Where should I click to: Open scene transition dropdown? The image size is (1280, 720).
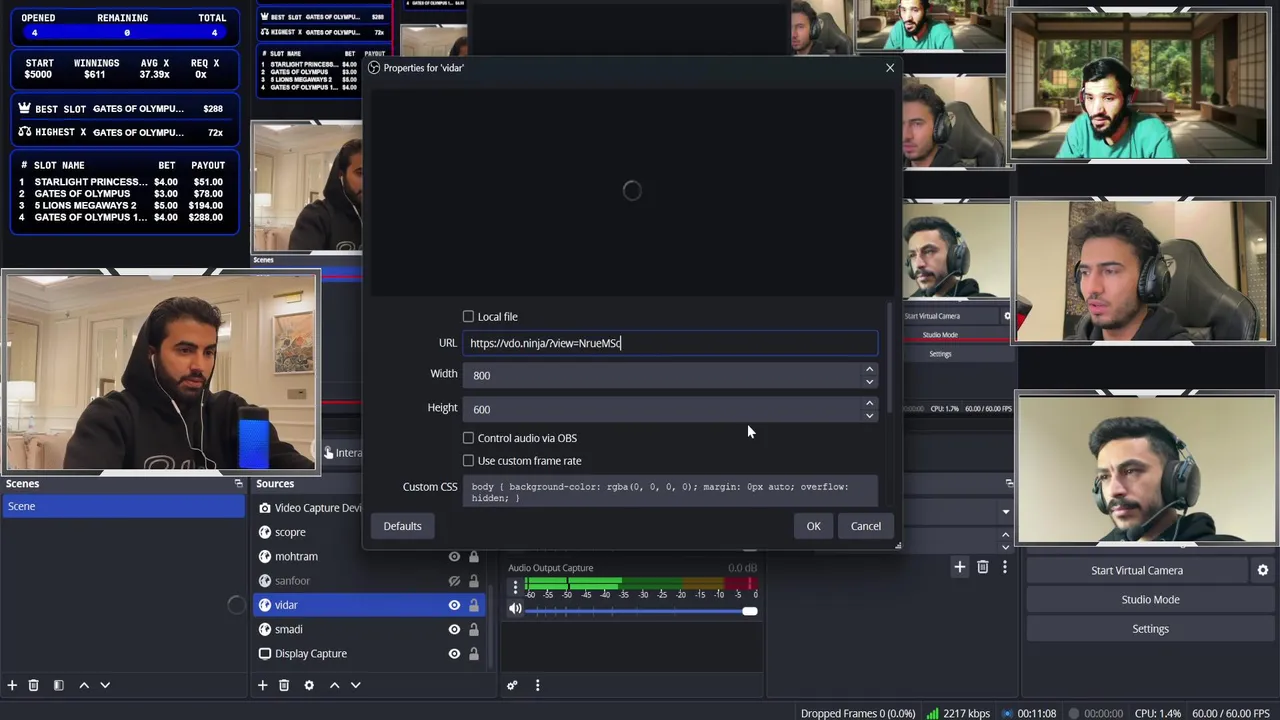click(x=1006, y=511)
